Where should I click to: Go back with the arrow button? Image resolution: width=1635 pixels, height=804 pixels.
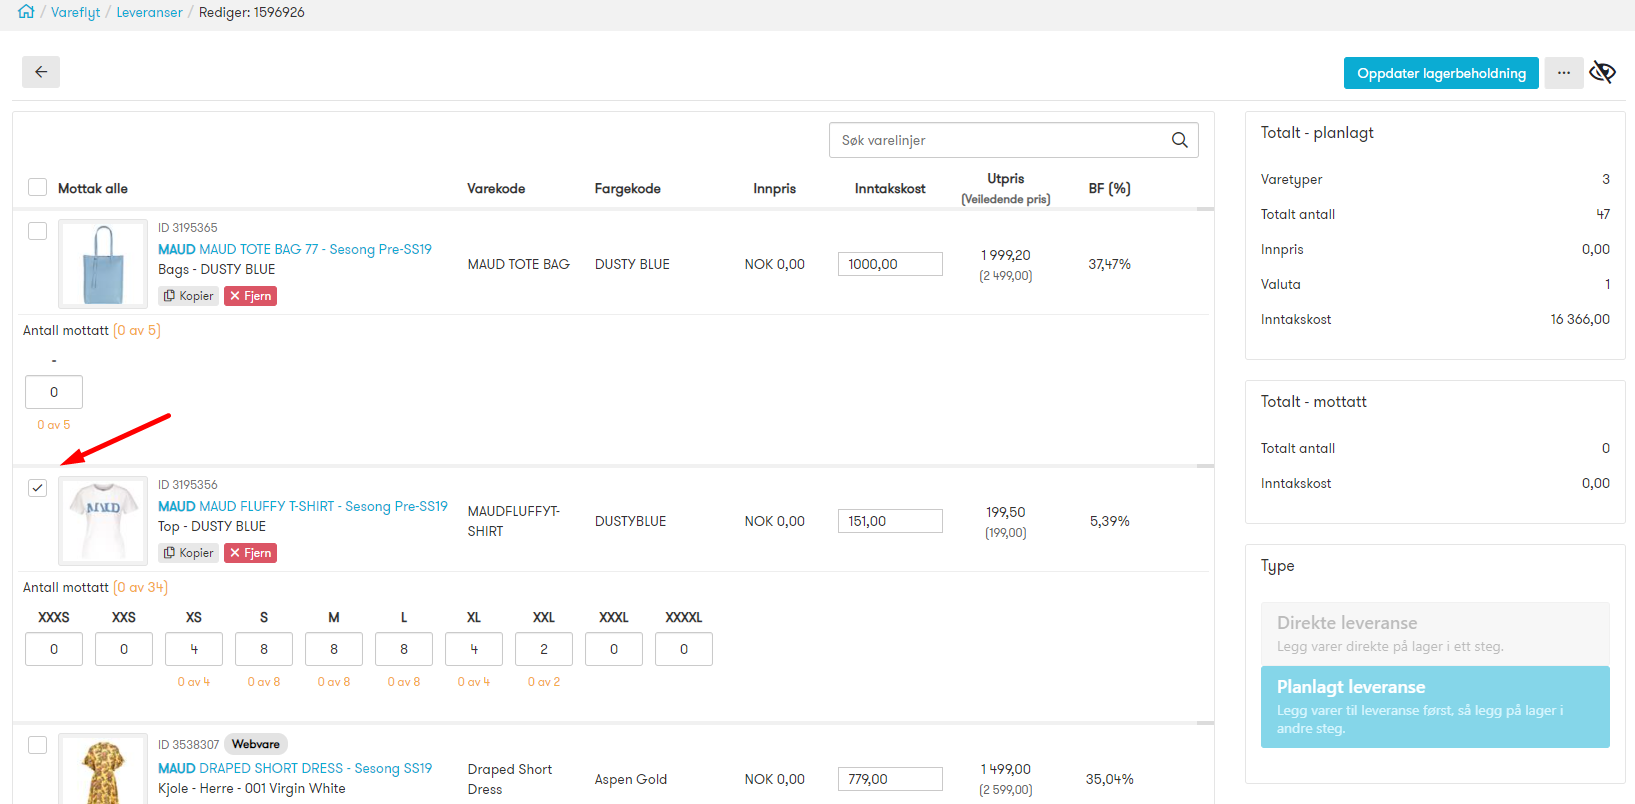point(41,72)
